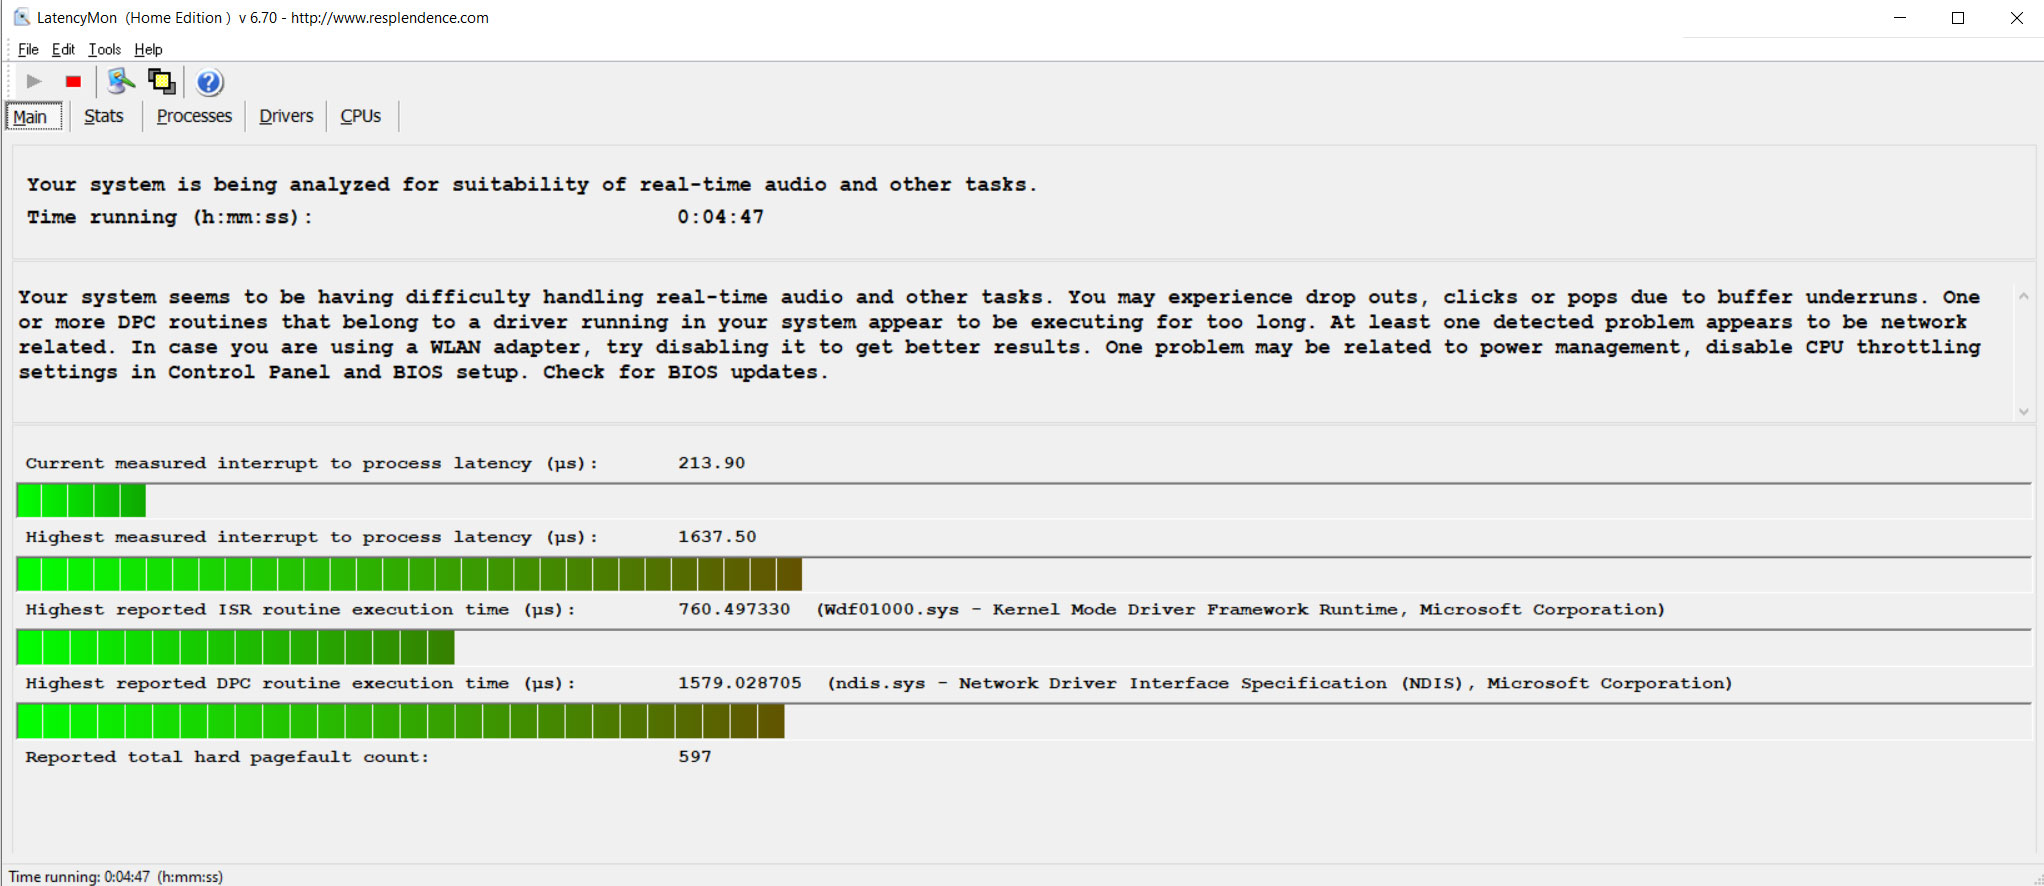
Task: Click the status bar time running text
Action: 116,877
